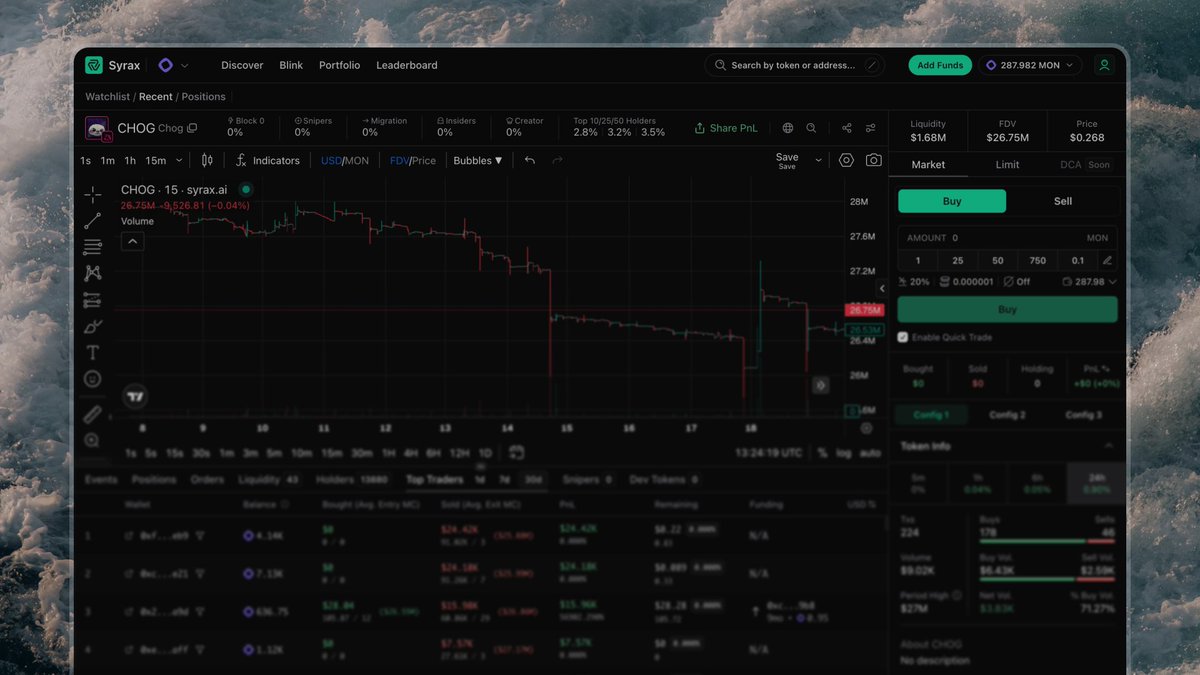Screen dimensions: 1200x675
Task: Toggle Enable Quick Trade
Action: 902,337
